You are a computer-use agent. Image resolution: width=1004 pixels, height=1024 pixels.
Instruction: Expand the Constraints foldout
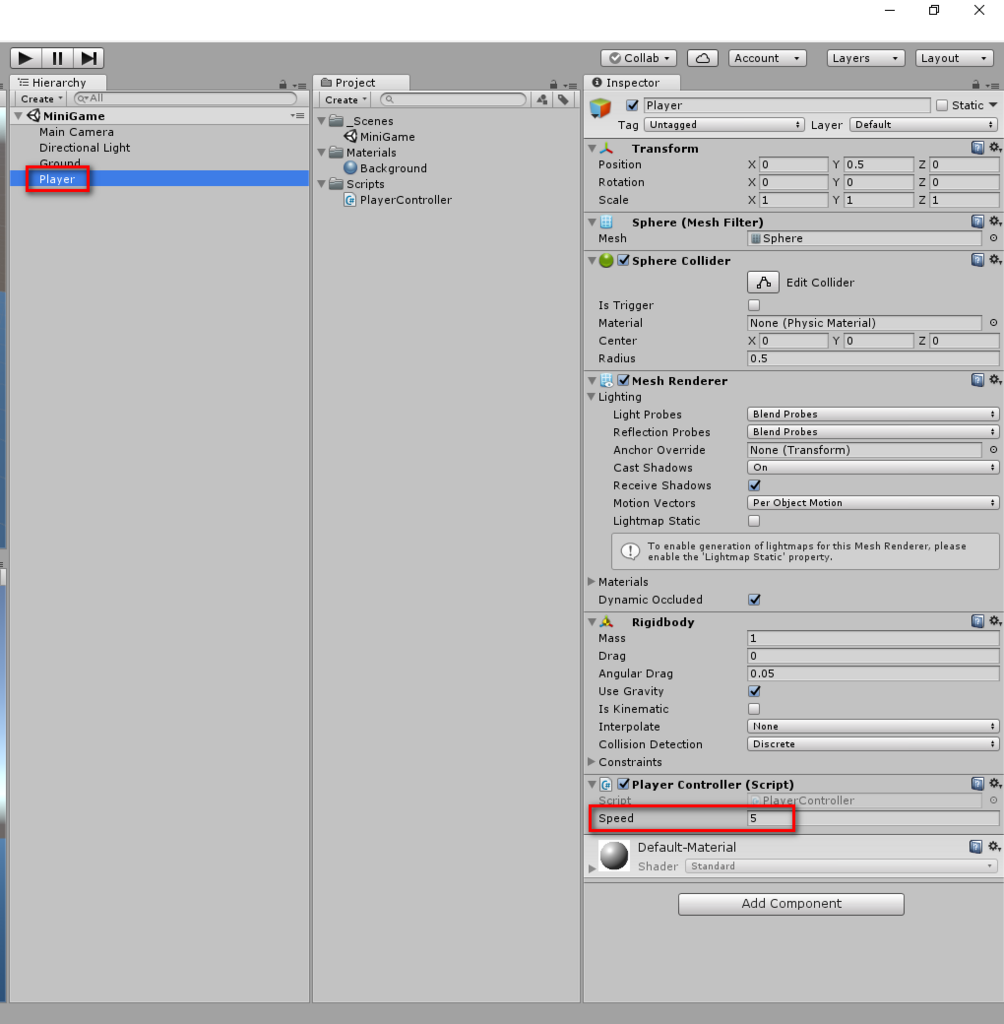(x=591, y=761)
